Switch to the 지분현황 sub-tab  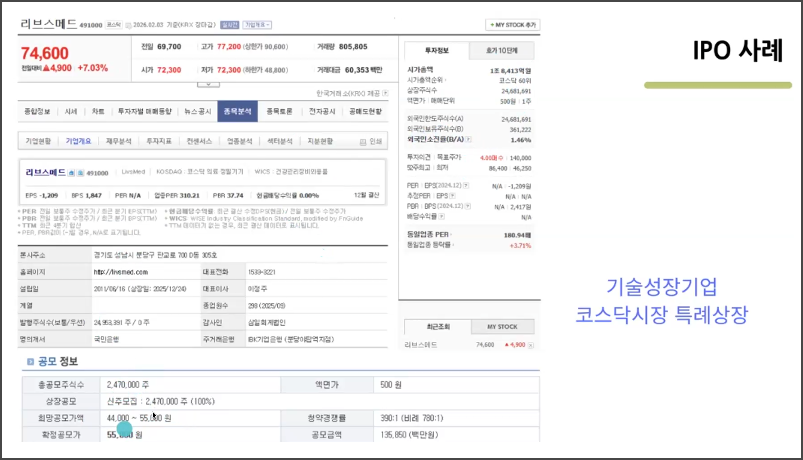[320, 141]
